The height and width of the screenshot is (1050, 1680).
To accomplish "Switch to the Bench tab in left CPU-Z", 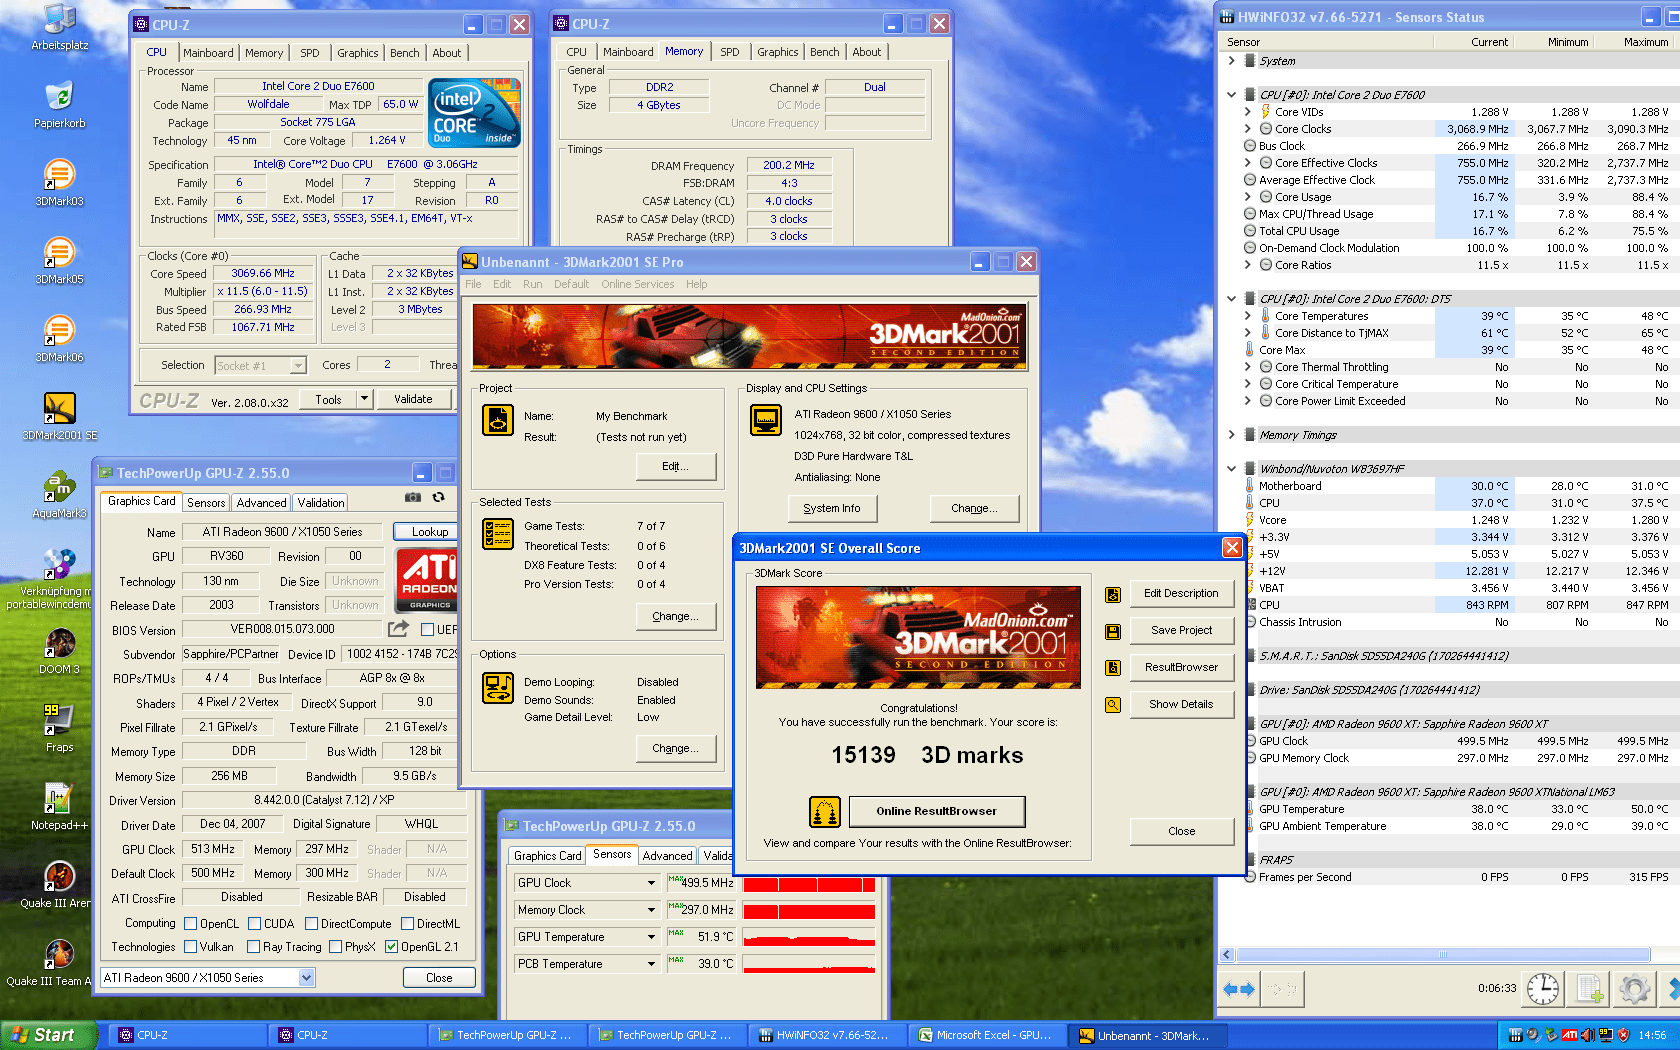I will [405, 53].
